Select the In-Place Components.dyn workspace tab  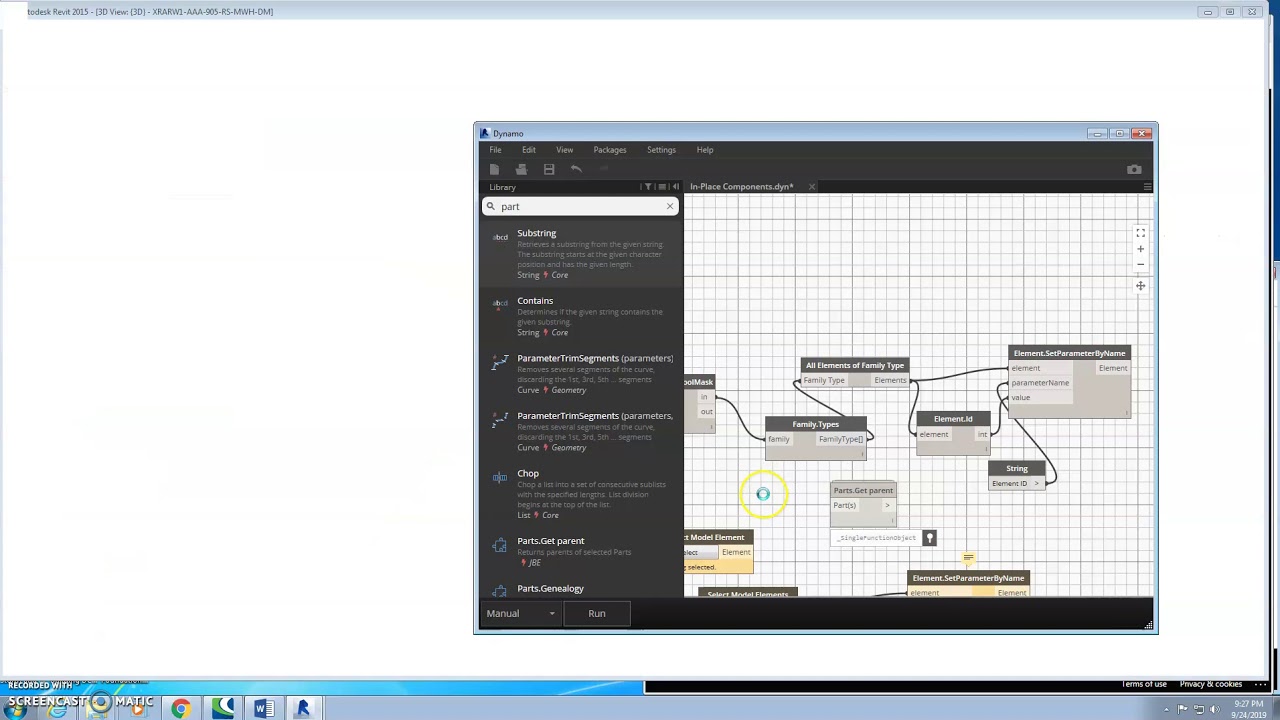pyautogui.click(x=741, y=187)
